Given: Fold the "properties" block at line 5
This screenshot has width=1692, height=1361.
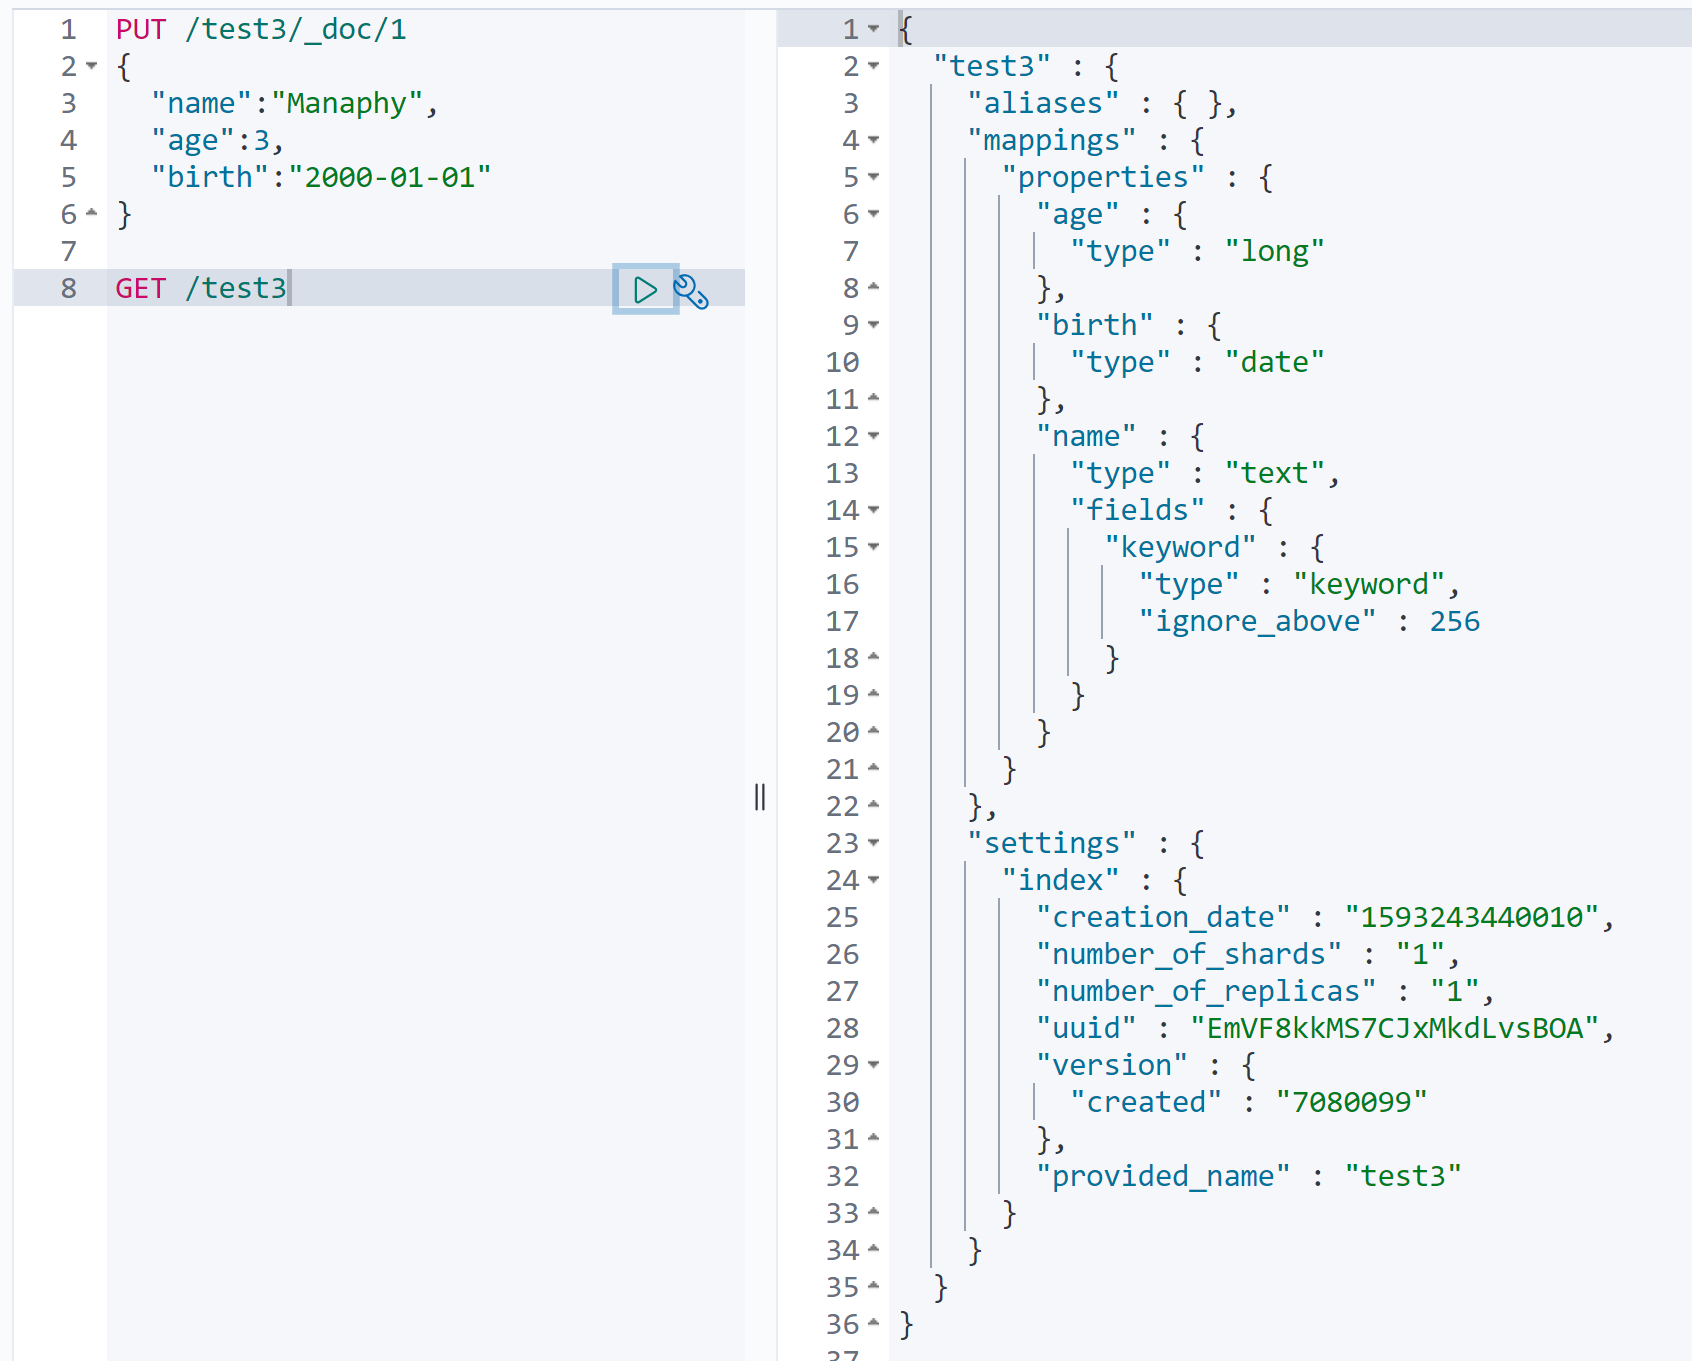Looking at the screenshot, I should point(874,177).
